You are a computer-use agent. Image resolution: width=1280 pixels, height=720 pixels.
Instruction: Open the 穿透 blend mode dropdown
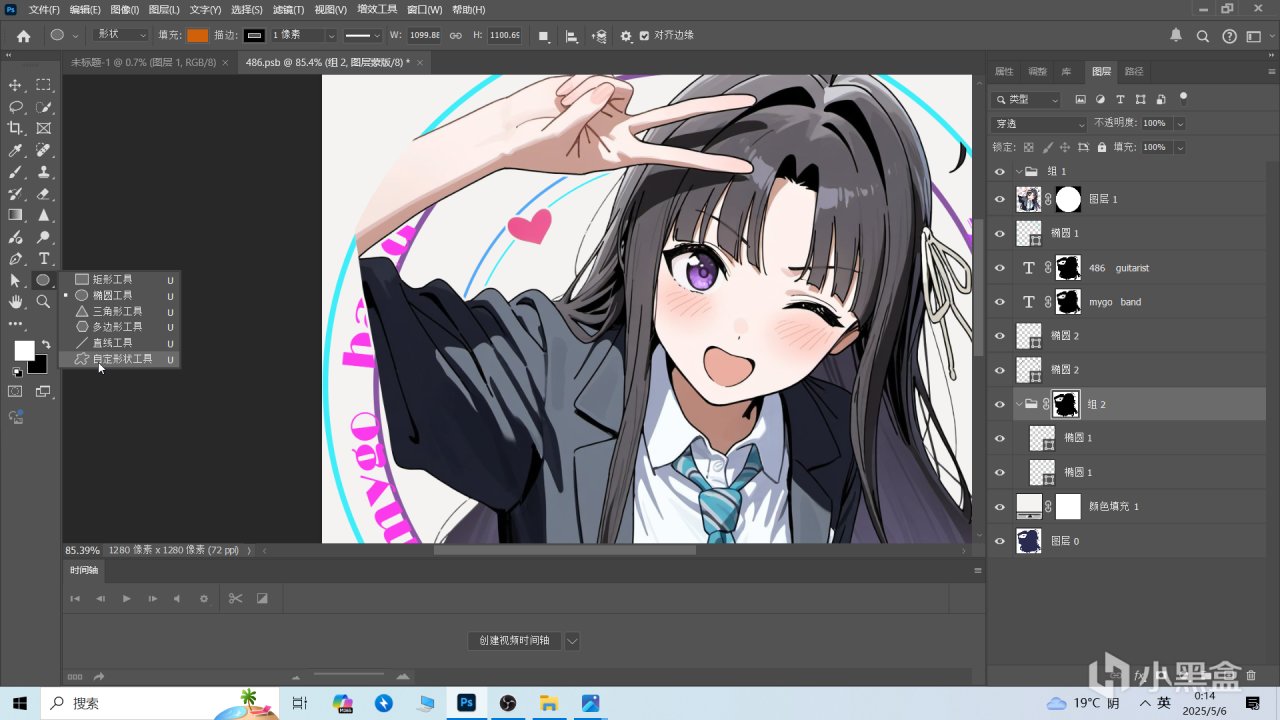pyautogui.click(x=1039, y=124)
